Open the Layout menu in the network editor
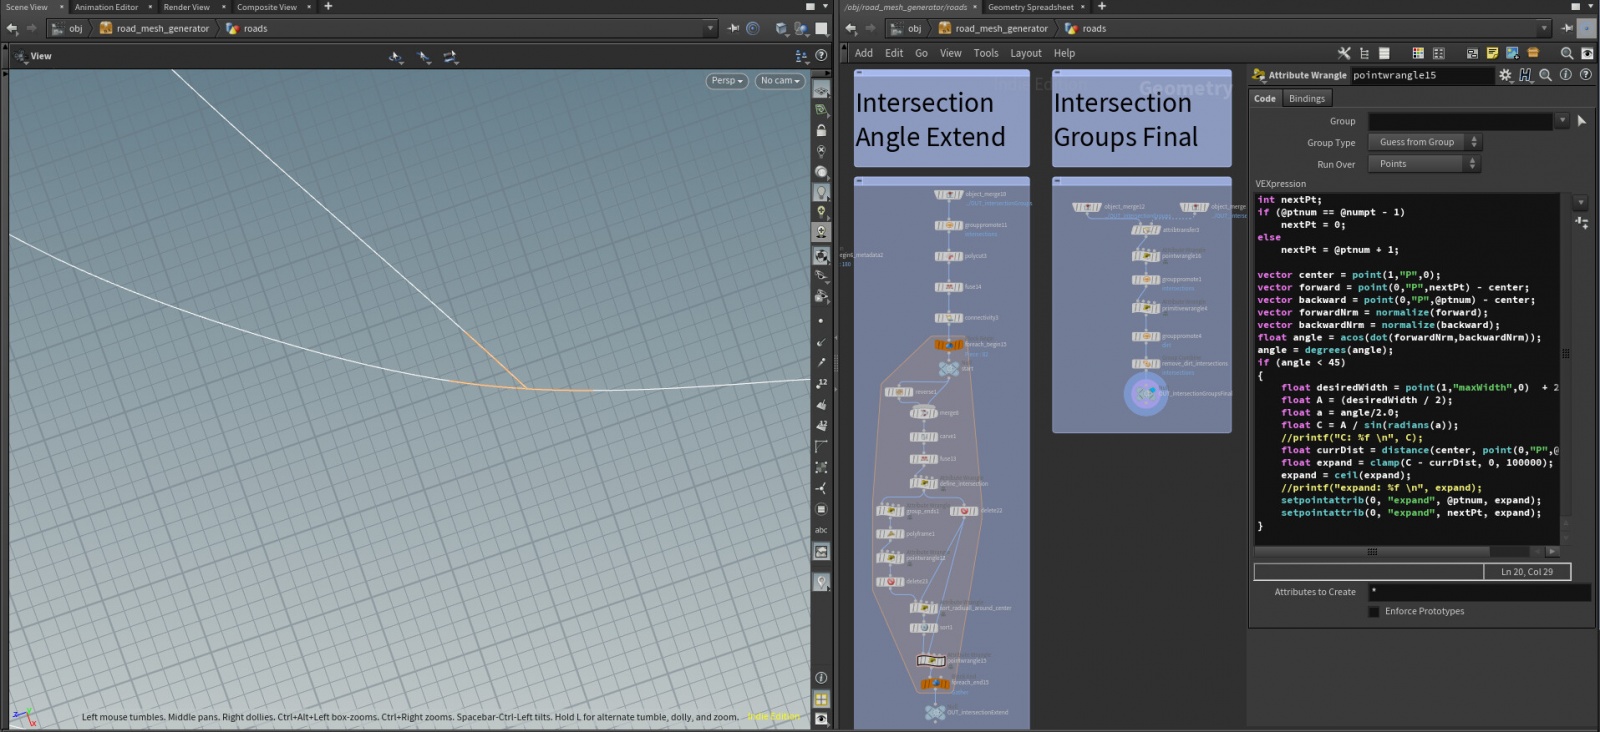Image resolution: width=1600 pixels, height=732 pixels. coord(1026,53)
